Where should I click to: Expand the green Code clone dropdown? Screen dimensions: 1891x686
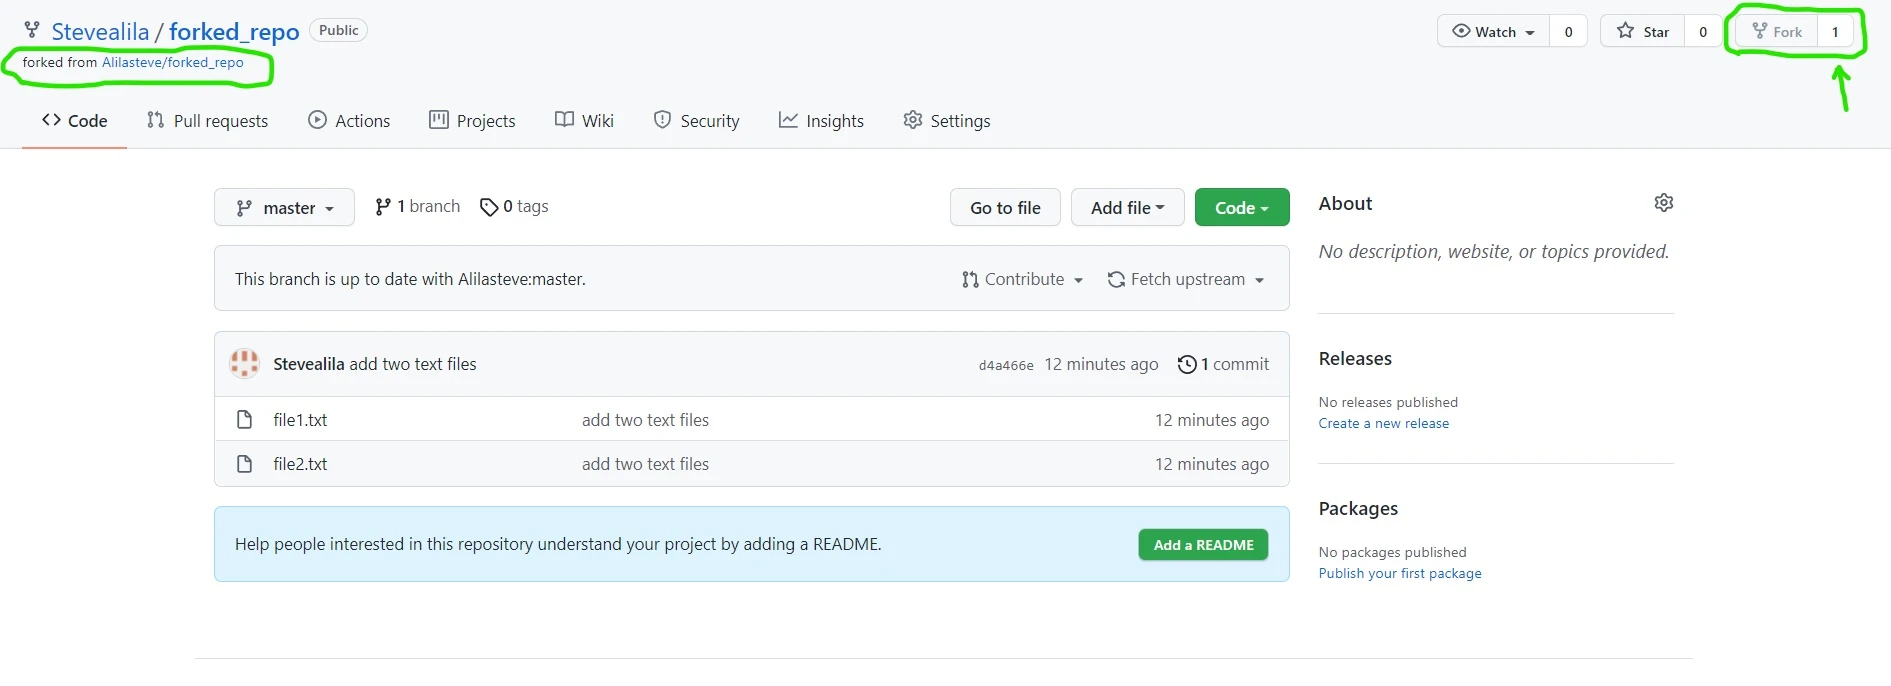pos(1242,207)
